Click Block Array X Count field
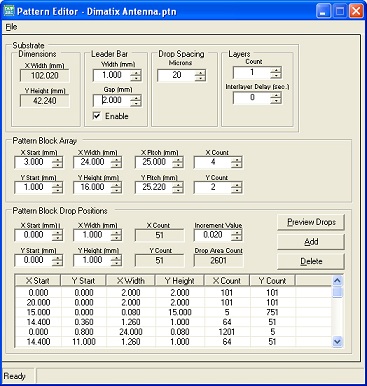The image size is (367, 386). click(213, 162)
